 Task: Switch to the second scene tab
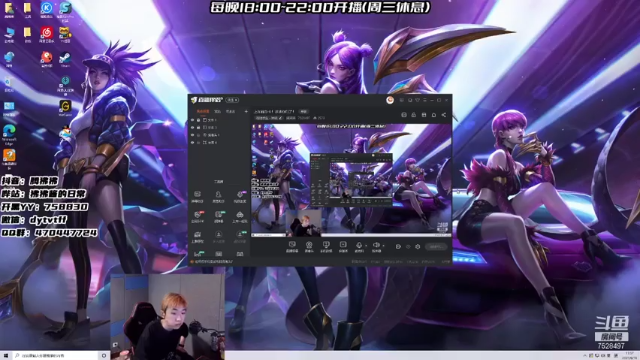click(218, 111)
